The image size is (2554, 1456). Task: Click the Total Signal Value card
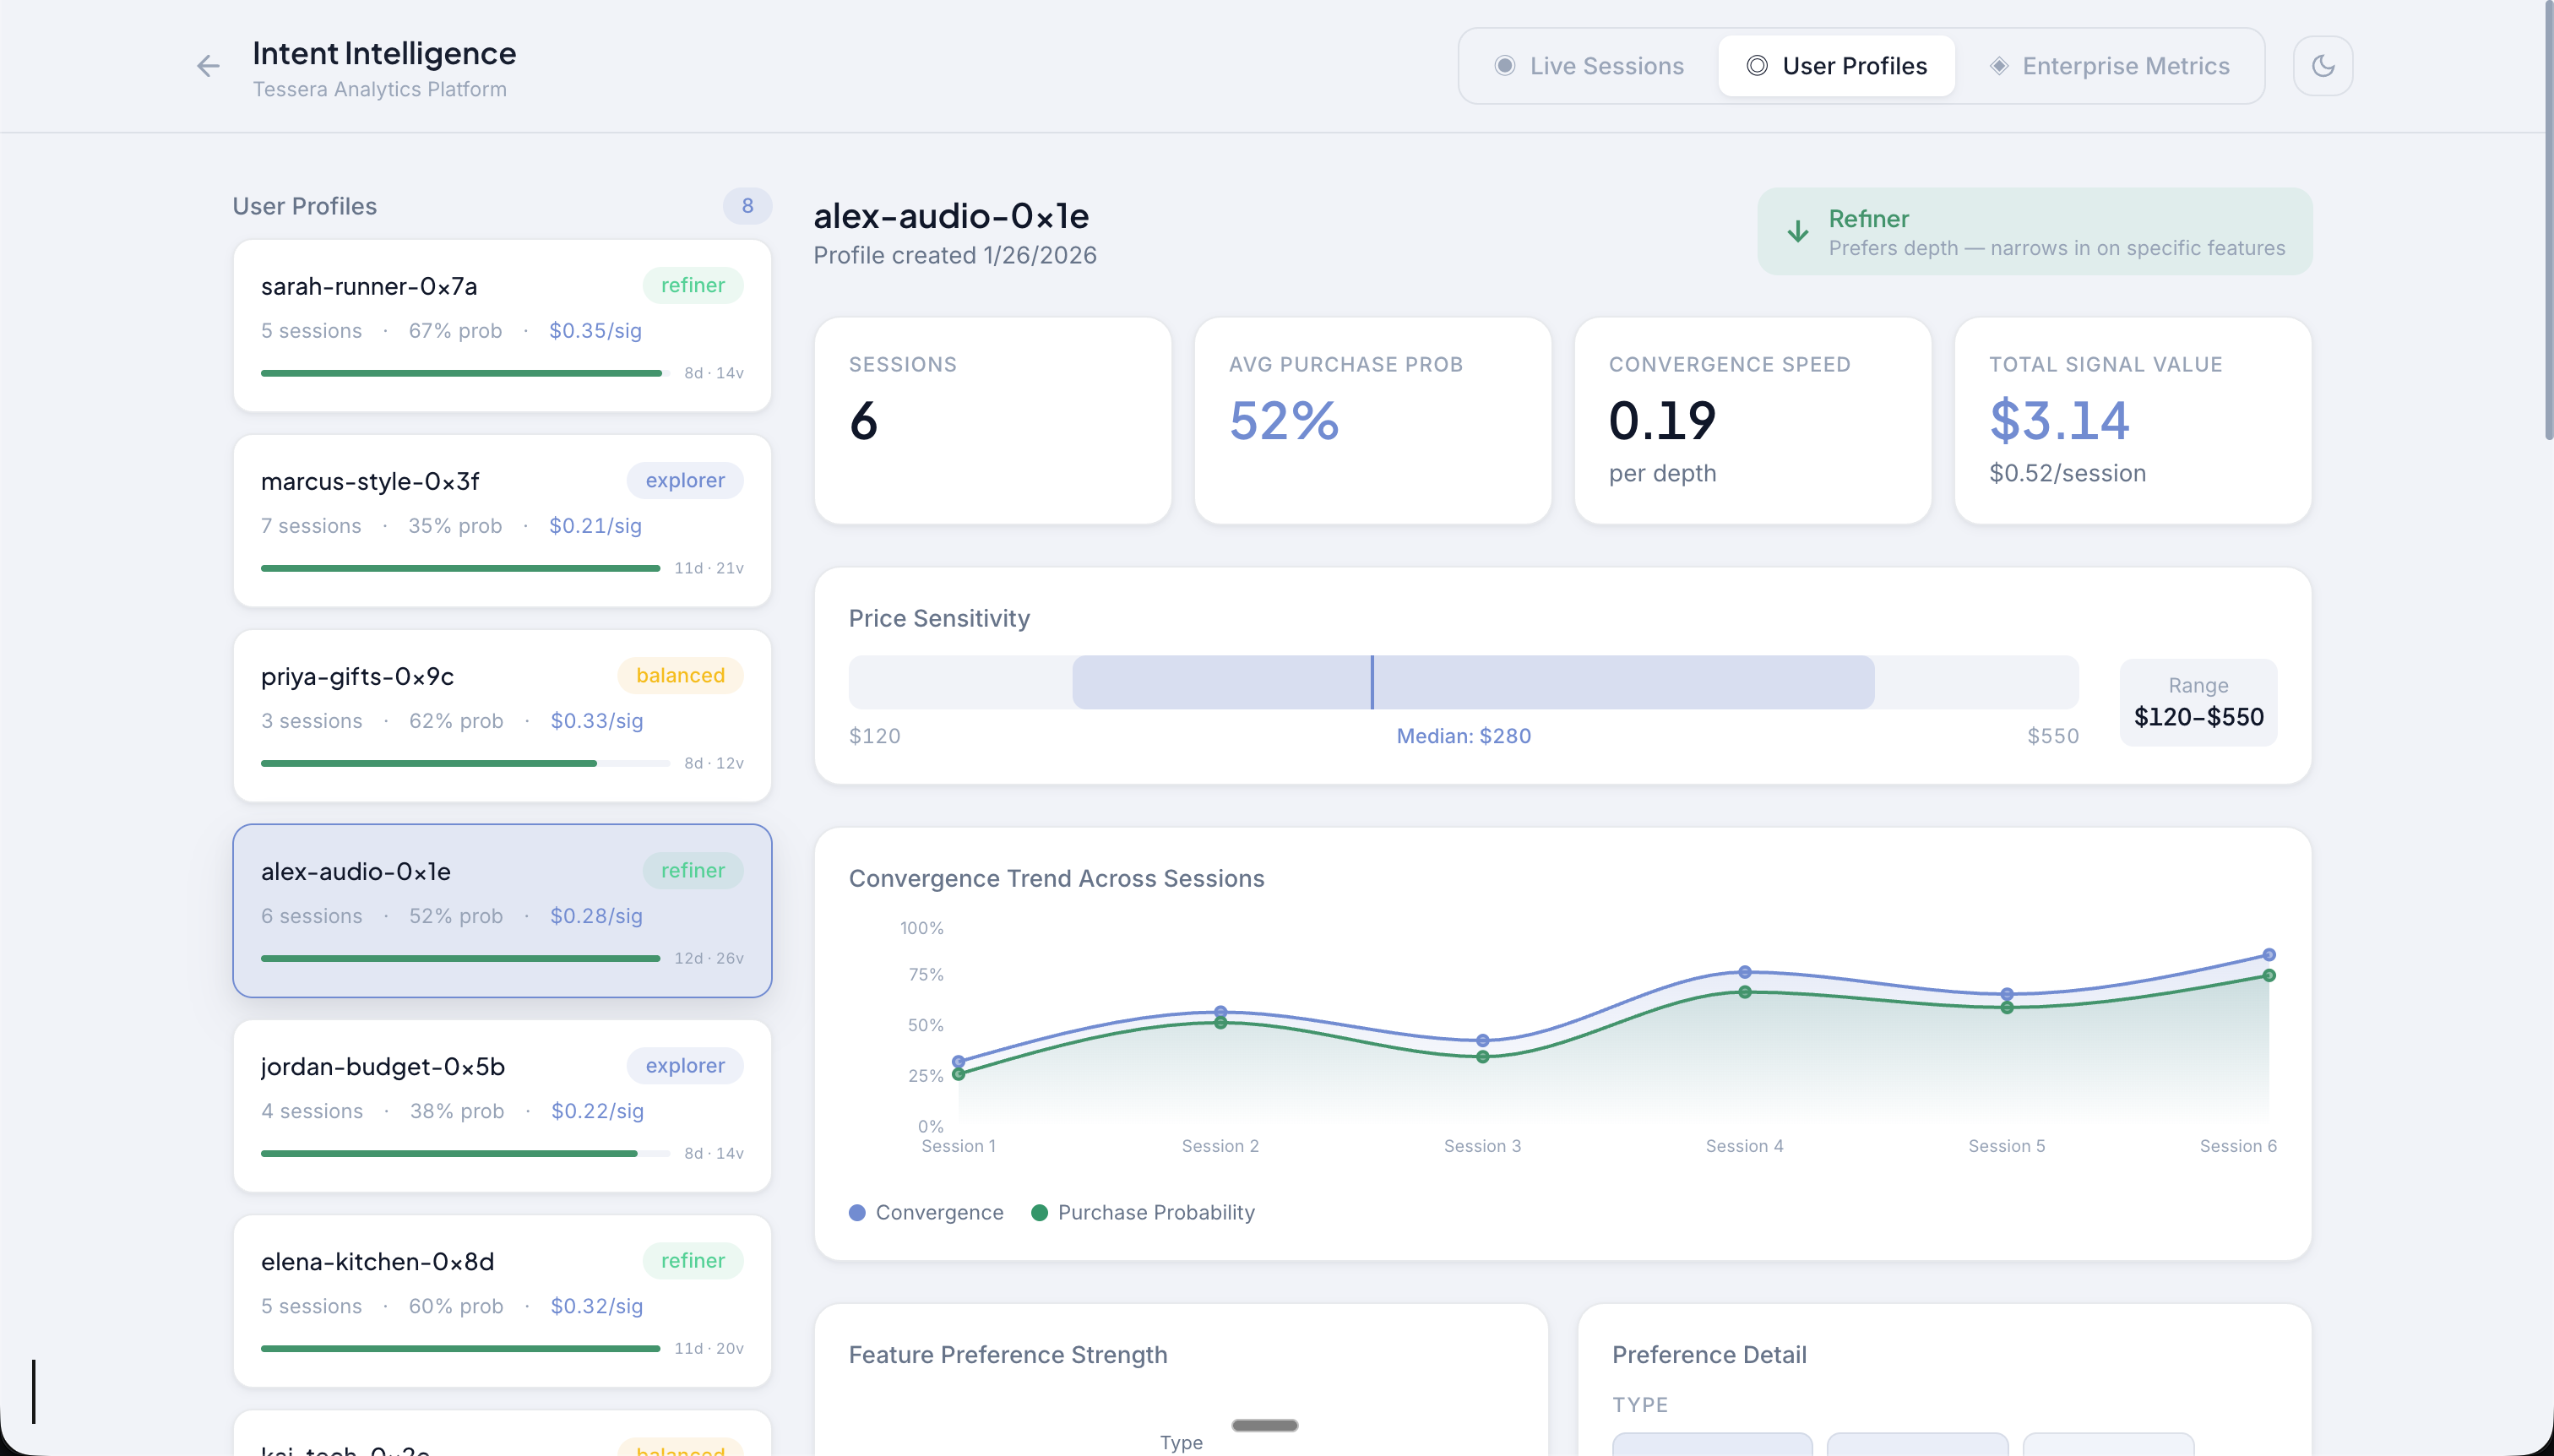pyautogui.click(x=2132, y=420)
